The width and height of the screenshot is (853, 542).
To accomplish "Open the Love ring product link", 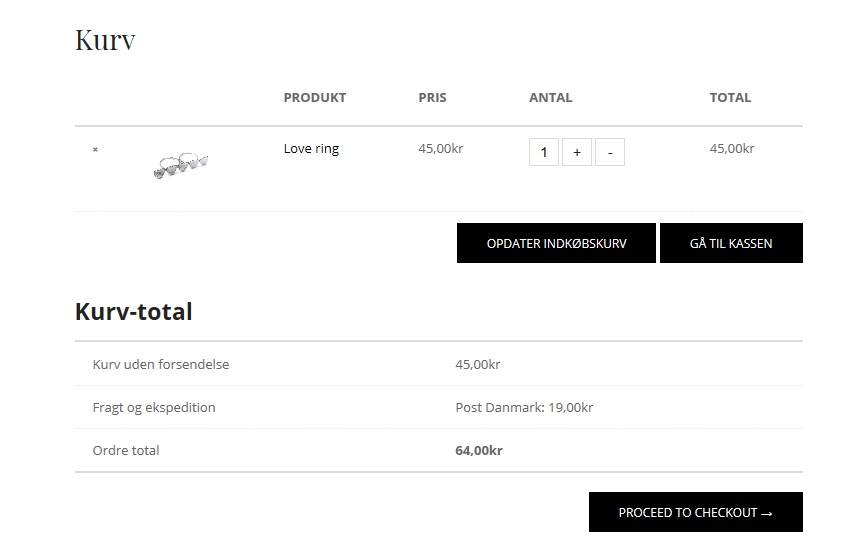I will tap(311, 149).
